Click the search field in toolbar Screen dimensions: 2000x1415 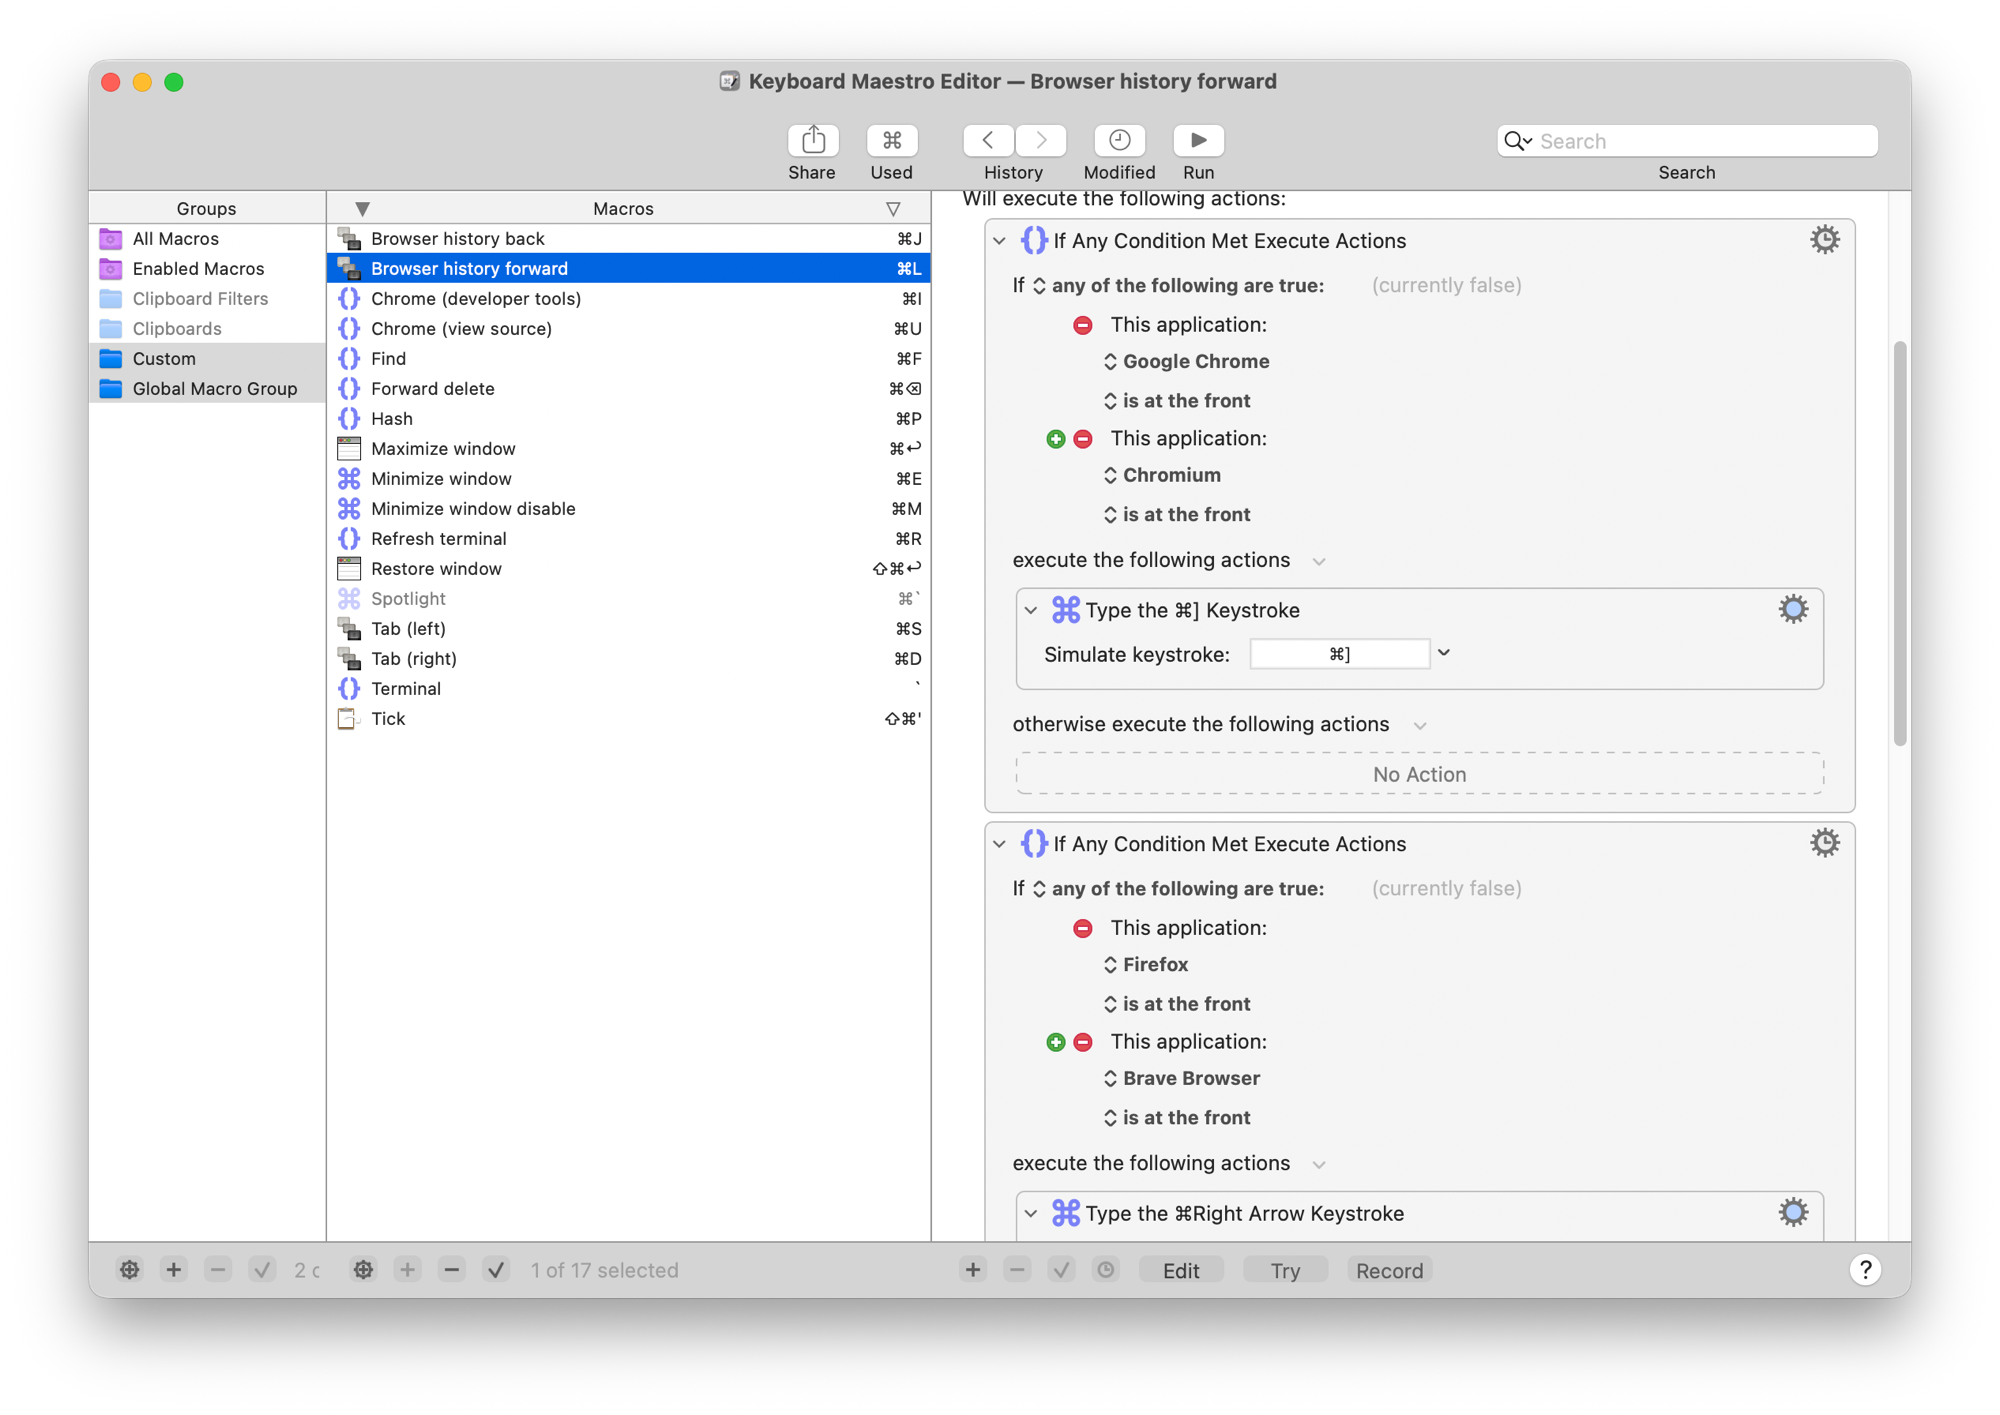[x=1687, y=141]
